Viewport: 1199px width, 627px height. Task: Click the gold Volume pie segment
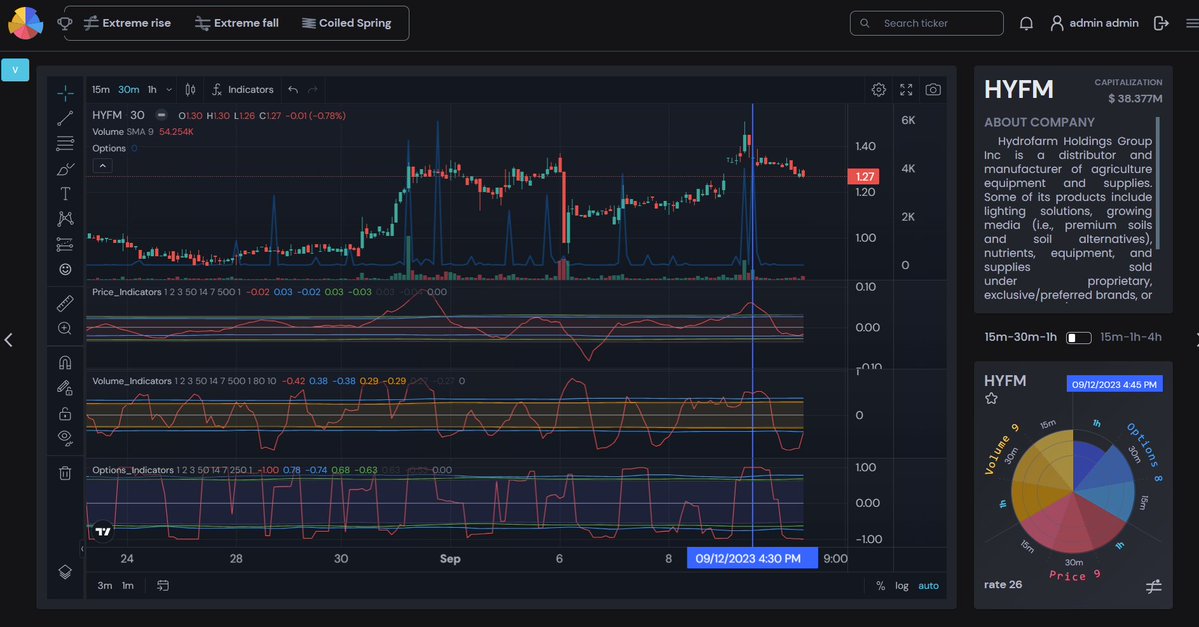[x=1041, y=474]
